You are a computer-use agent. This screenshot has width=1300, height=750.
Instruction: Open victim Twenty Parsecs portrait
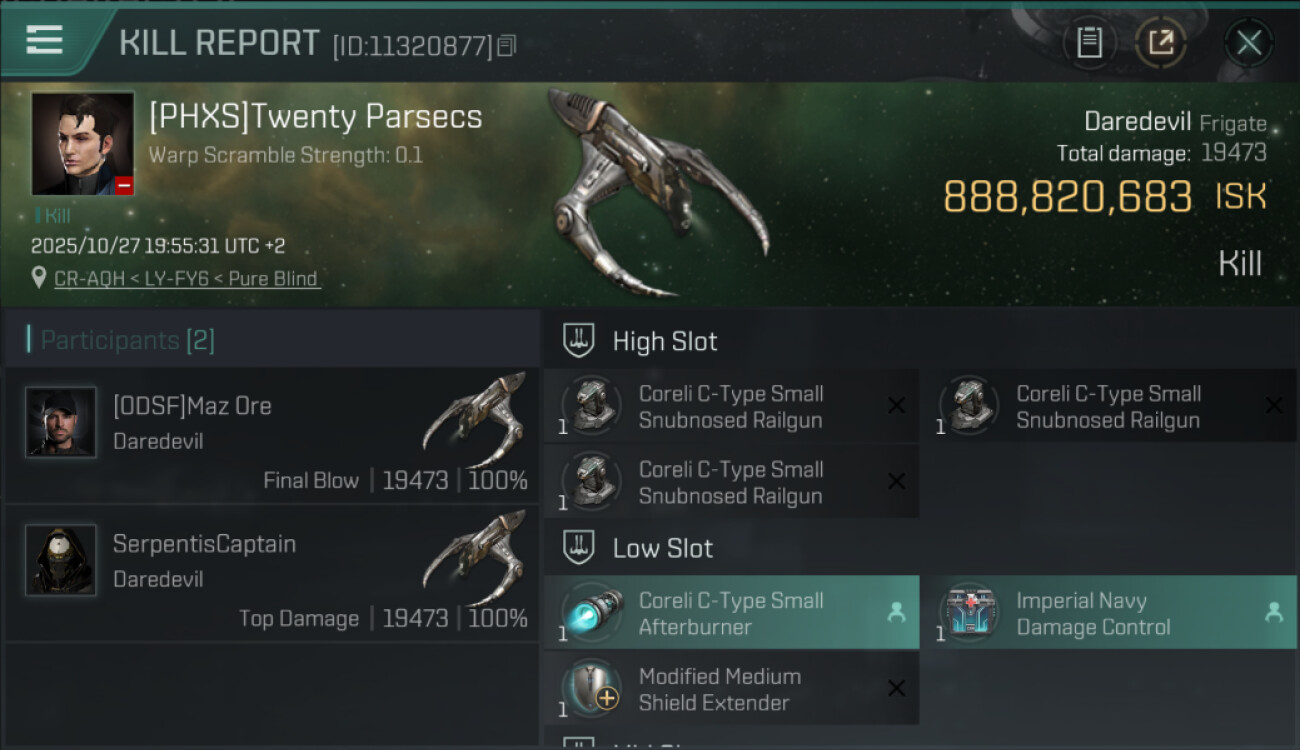83,144
